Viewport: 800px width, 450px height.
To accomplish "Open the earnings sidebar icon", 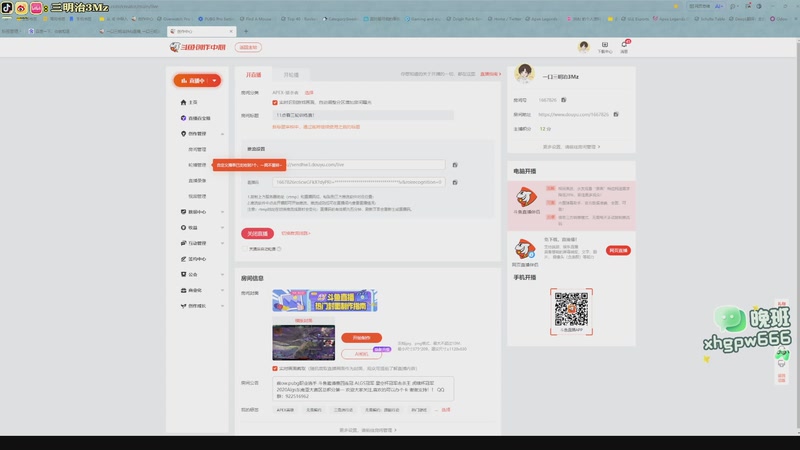I will click(x=183, y=228).
